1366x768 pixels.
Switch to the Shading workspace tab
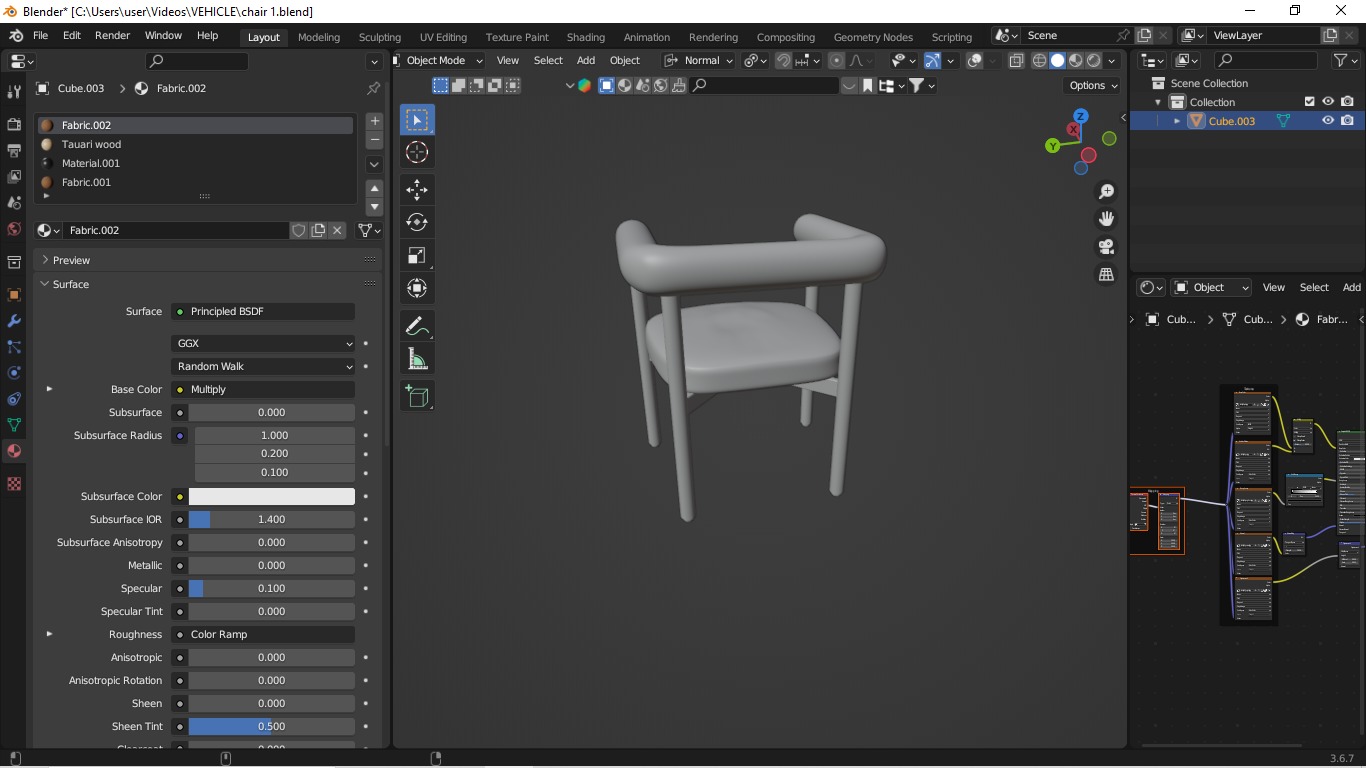click(586, 37)
